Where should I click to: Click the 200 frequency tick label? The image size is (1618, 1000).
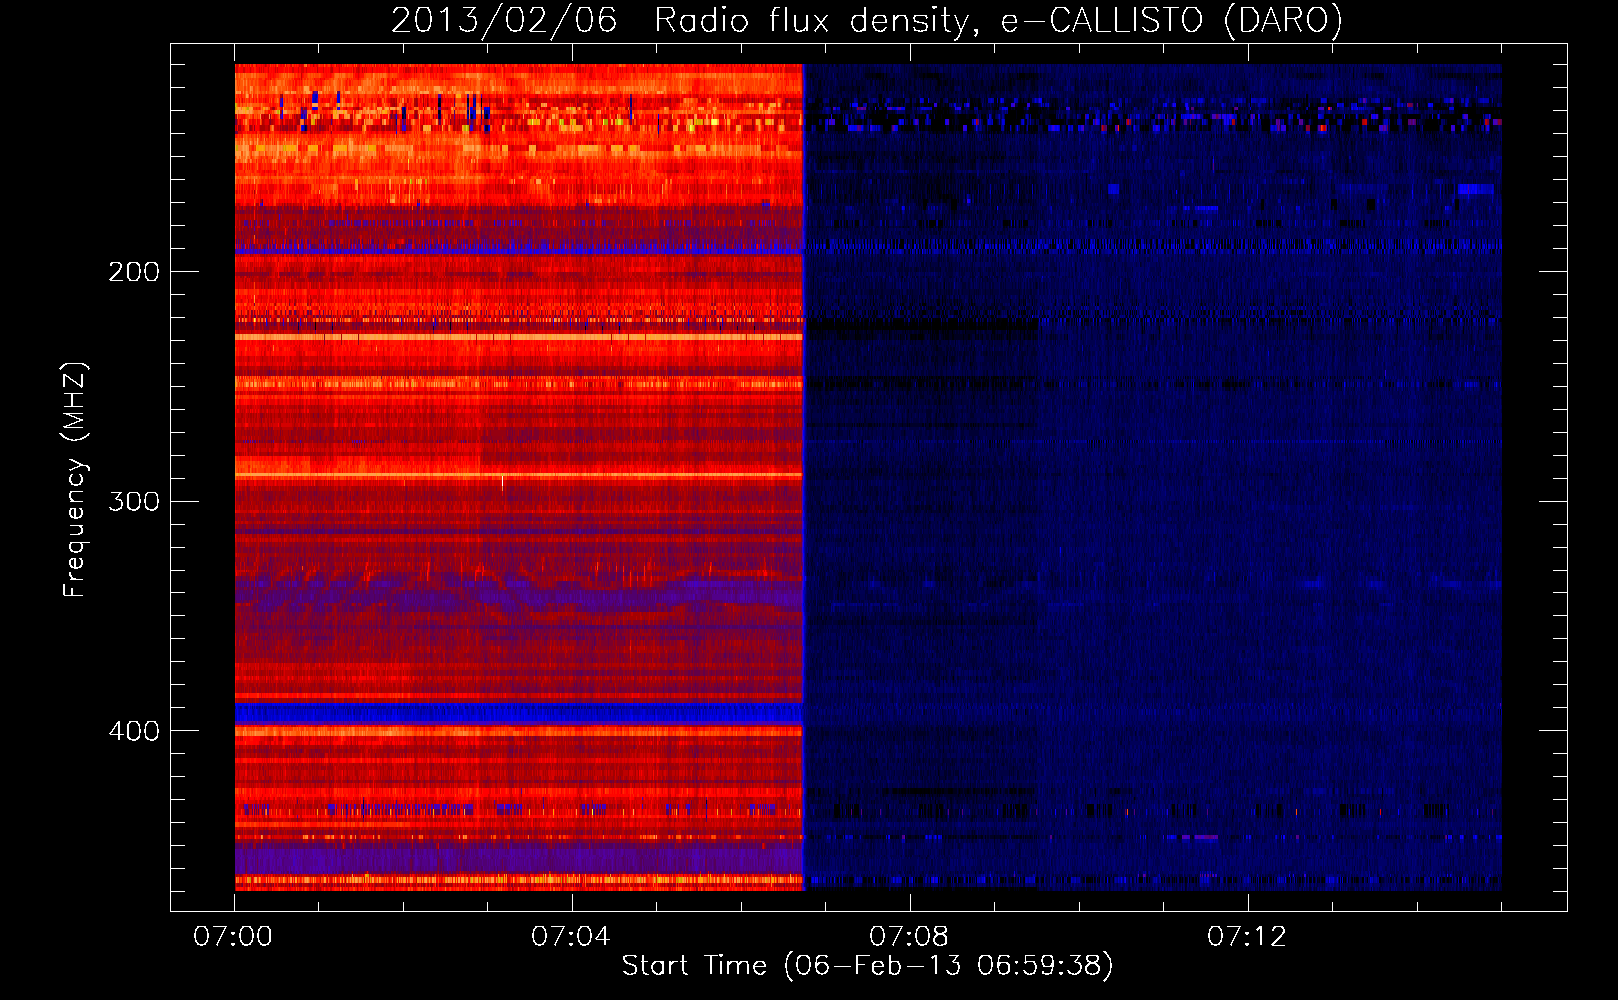click(134, 272)
